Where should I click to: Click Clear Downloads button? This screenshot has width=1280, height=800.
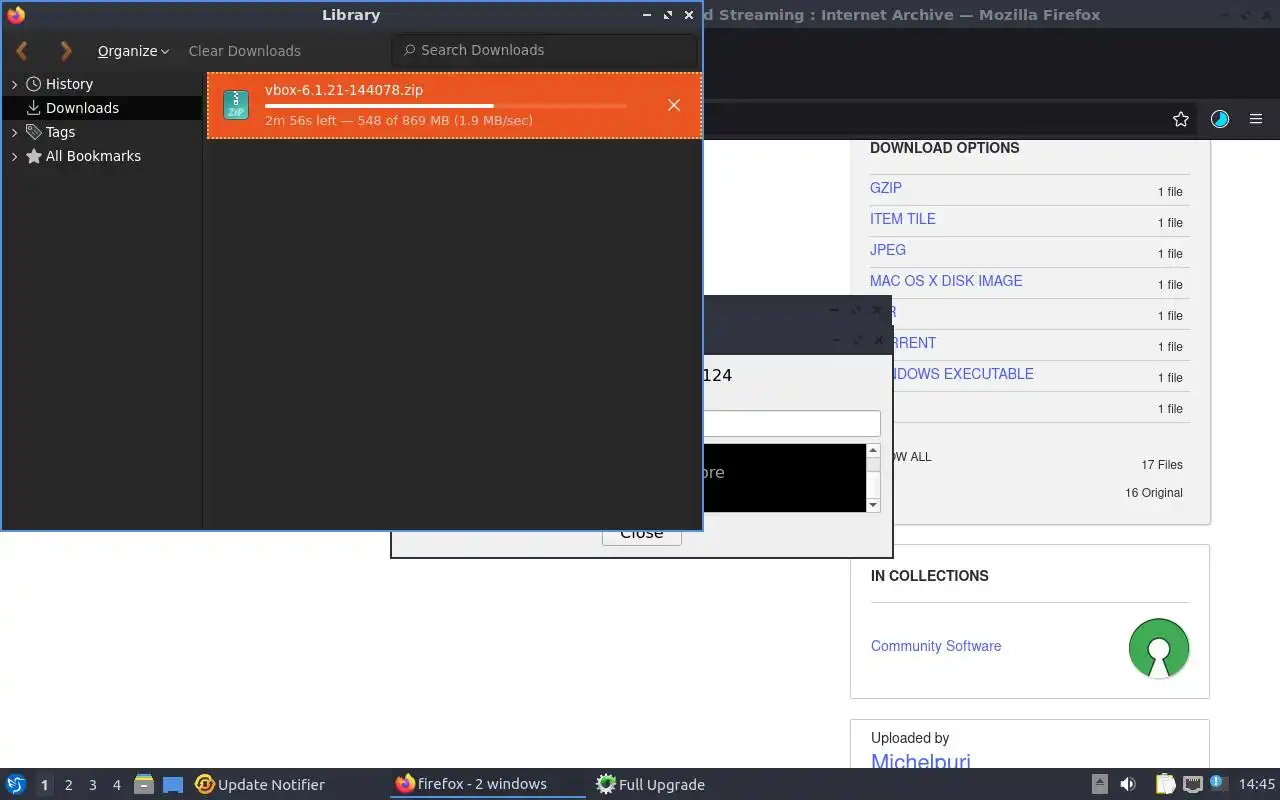point(244,51)
